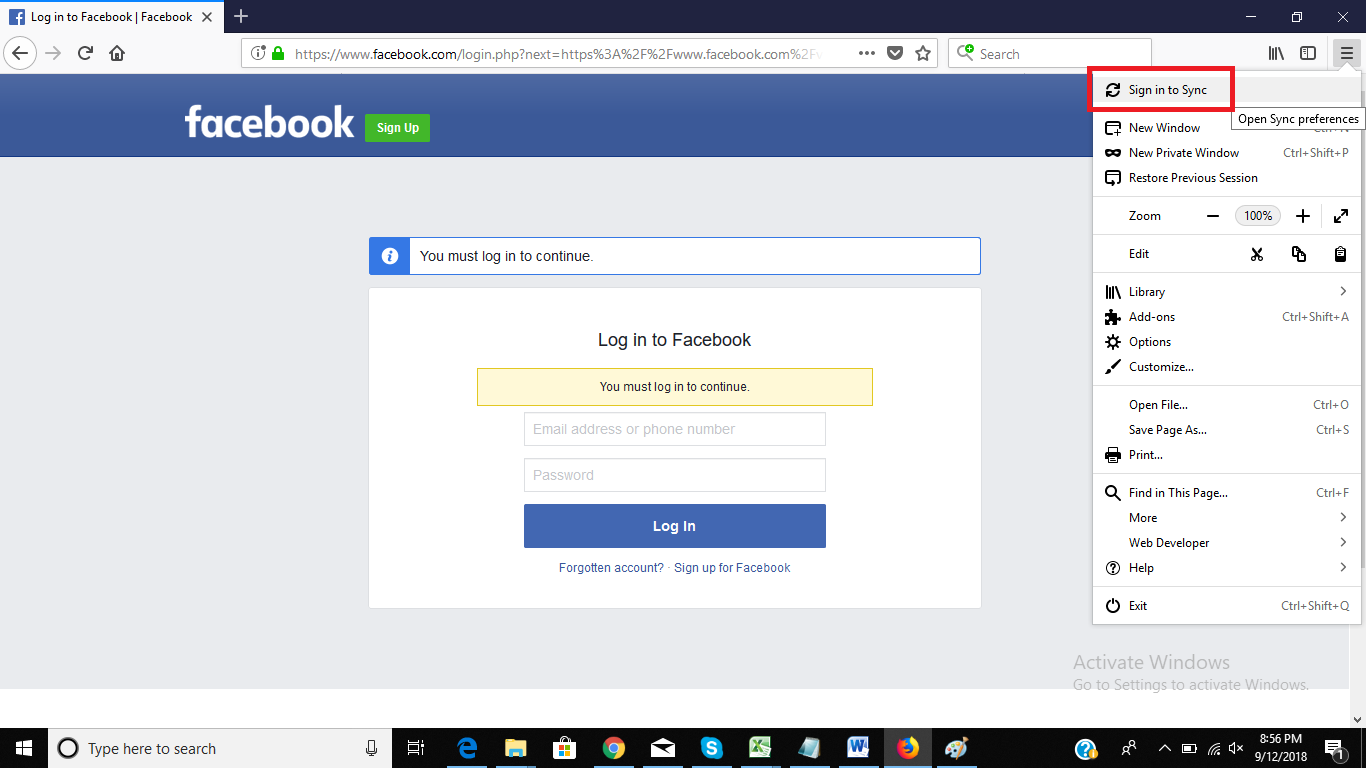Click Sign in to Sync
This screenshot has width=1366, height=768.
pos(1228,90)
